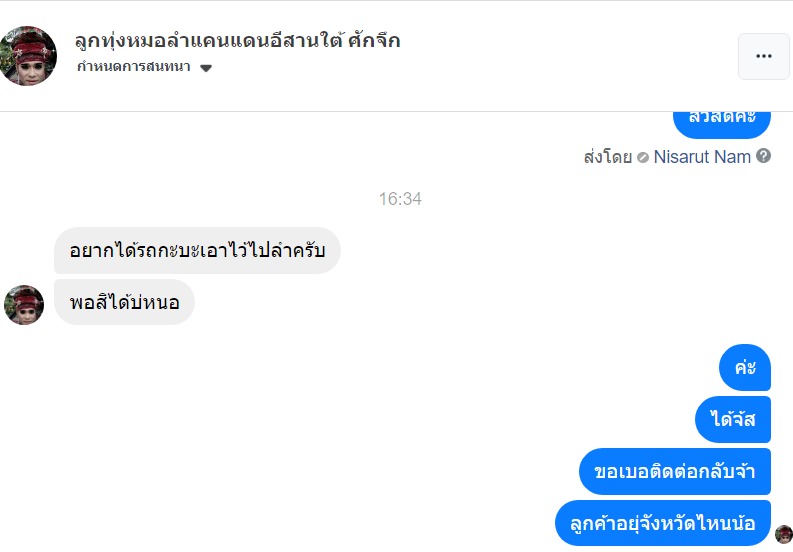Image resolution: width=793 pixels, height=552 pixels.
Task: Open the large profile picture in header
Action: (x=29, y=56)
